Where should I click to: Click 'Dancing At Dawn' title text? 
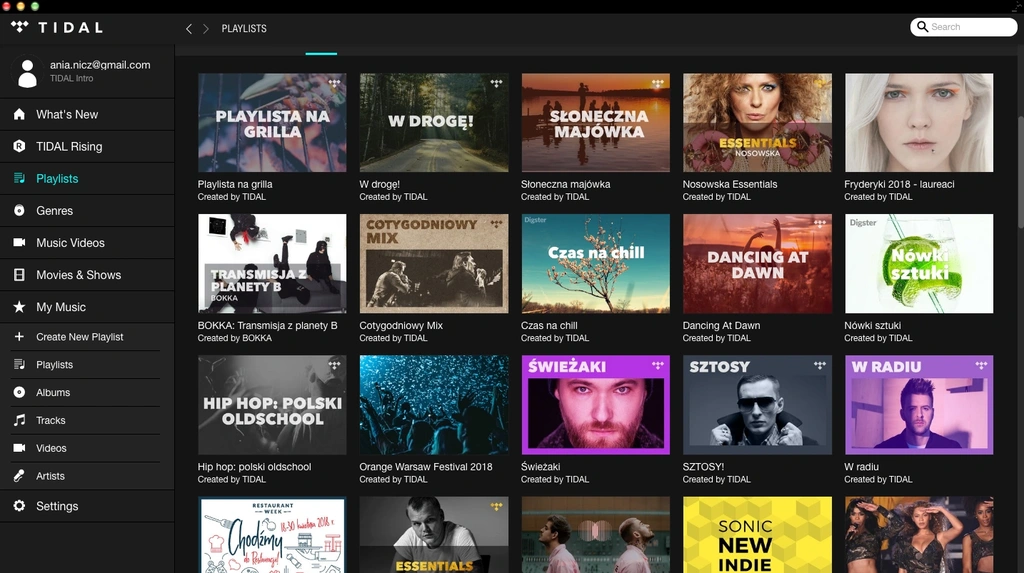tap(721, 325)
